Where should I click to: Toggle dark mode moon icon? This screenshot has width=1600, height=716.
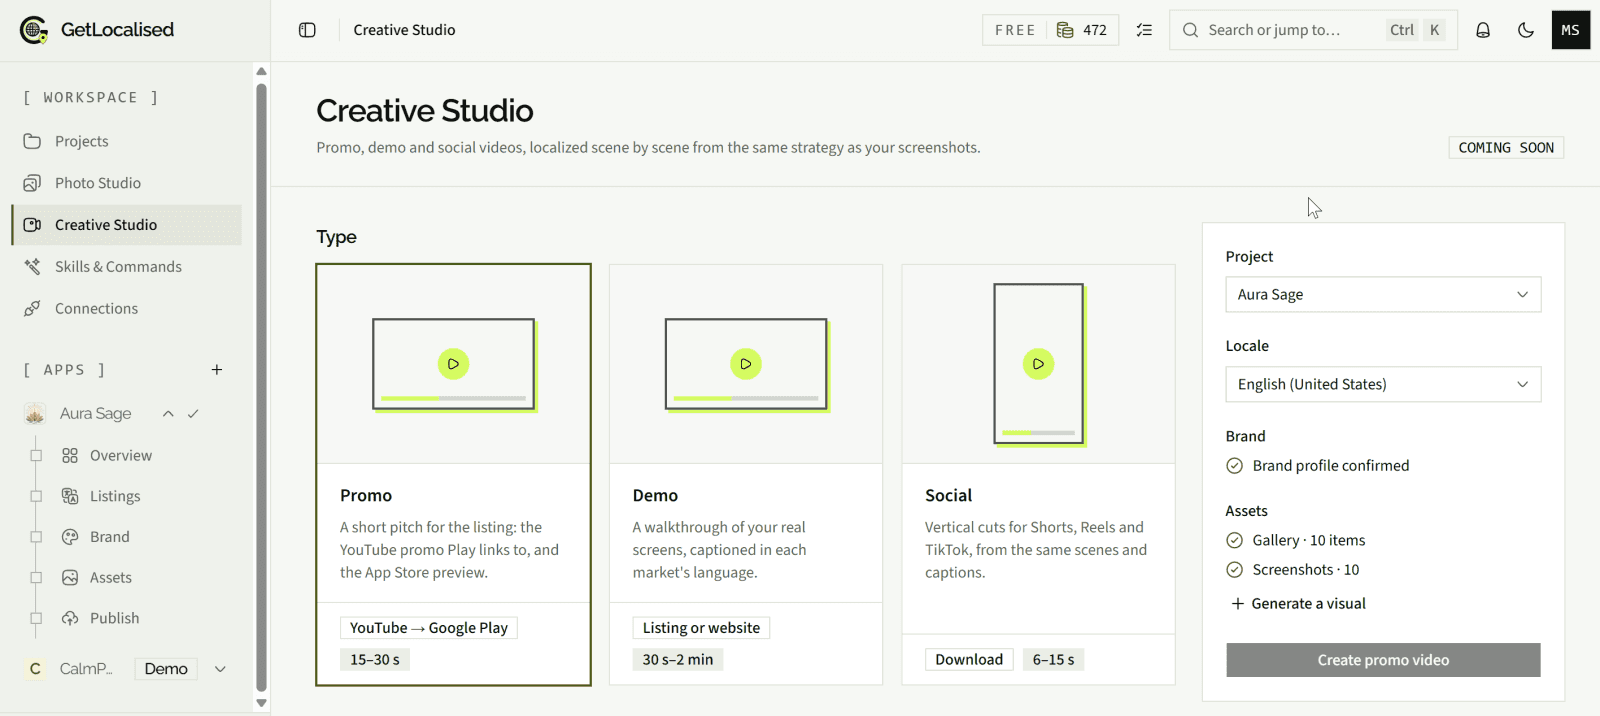(1526, 30)
